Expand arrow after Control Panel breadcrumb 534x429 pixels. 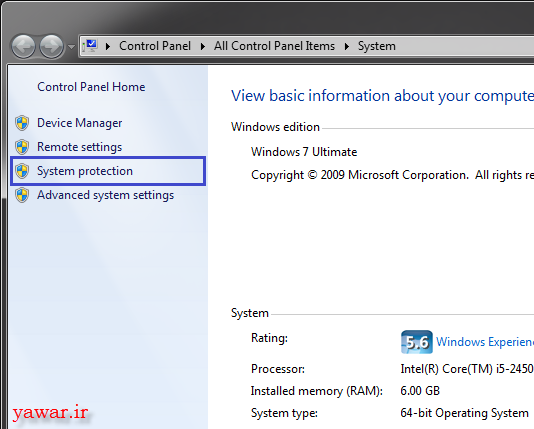tap(203, 46)
